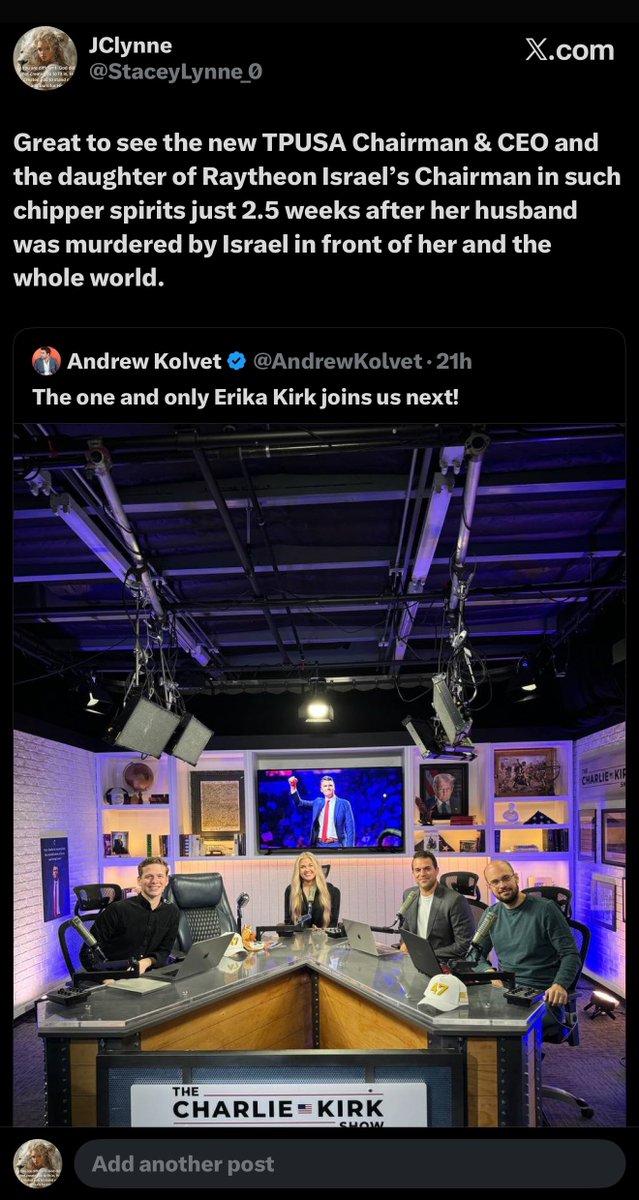
Task: Click the blue verified badge
Action: 238,361
